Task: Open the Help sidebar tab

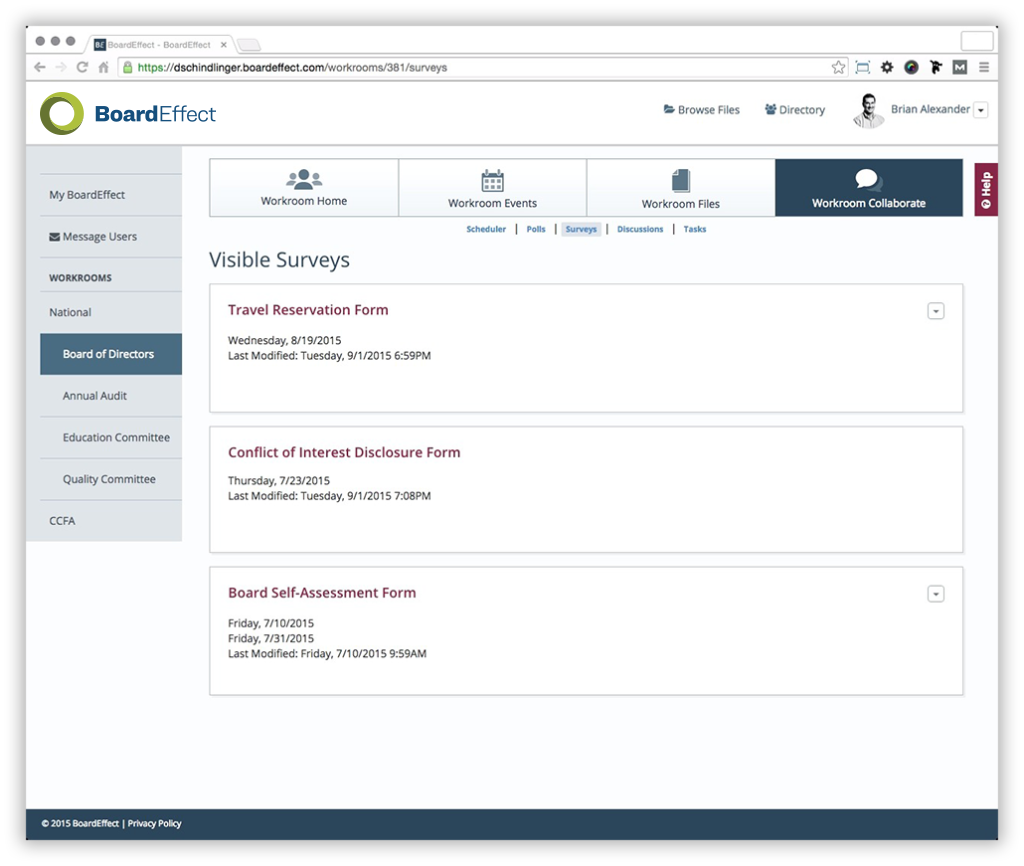Action: (x=985, y=188)
